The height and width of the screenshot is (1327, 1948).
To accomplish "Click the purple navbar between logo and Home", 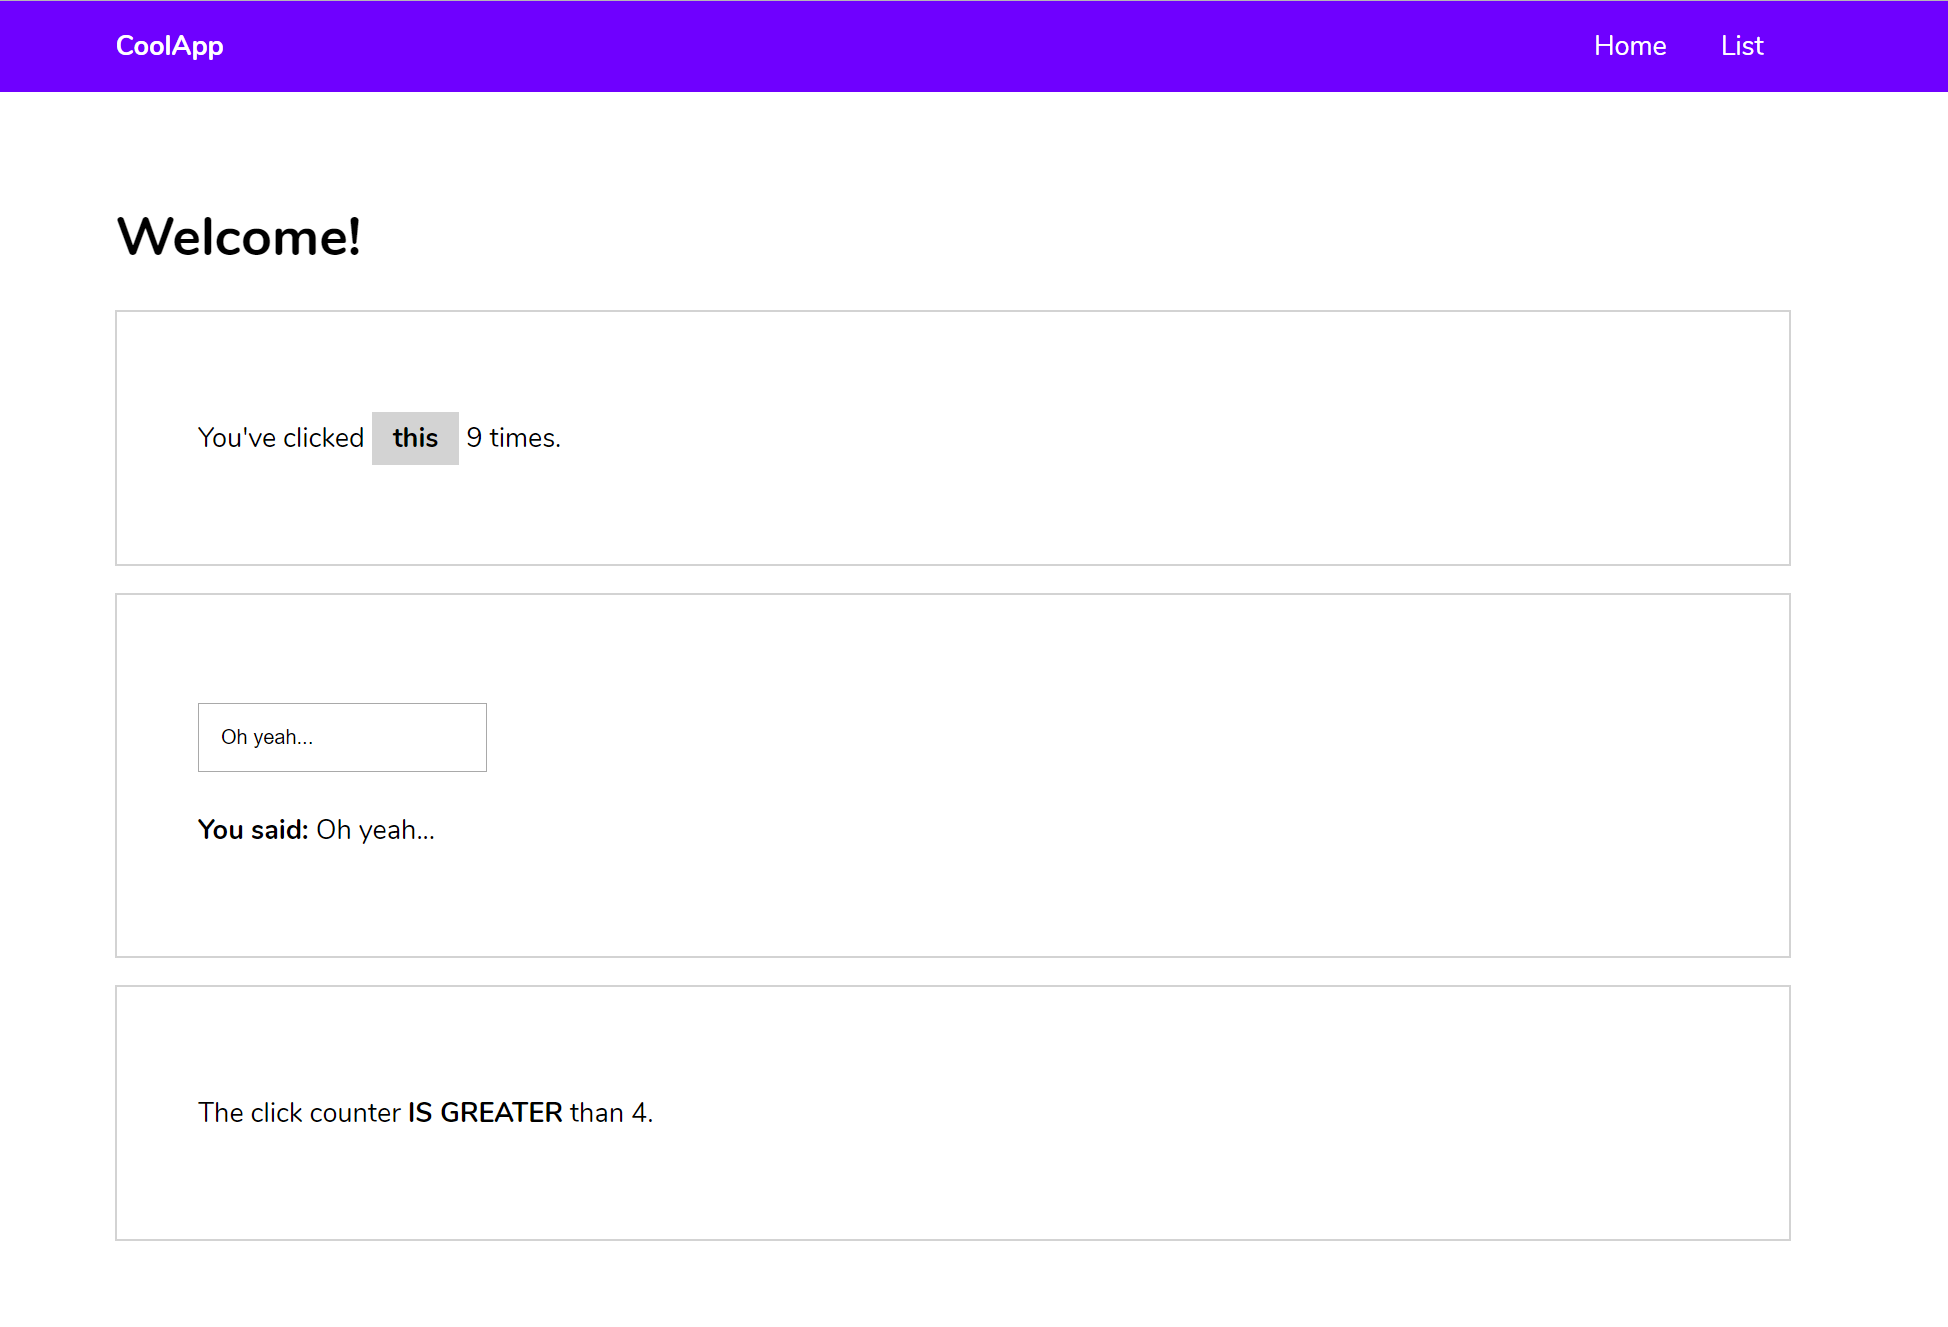I will click(x=900, y=46).
